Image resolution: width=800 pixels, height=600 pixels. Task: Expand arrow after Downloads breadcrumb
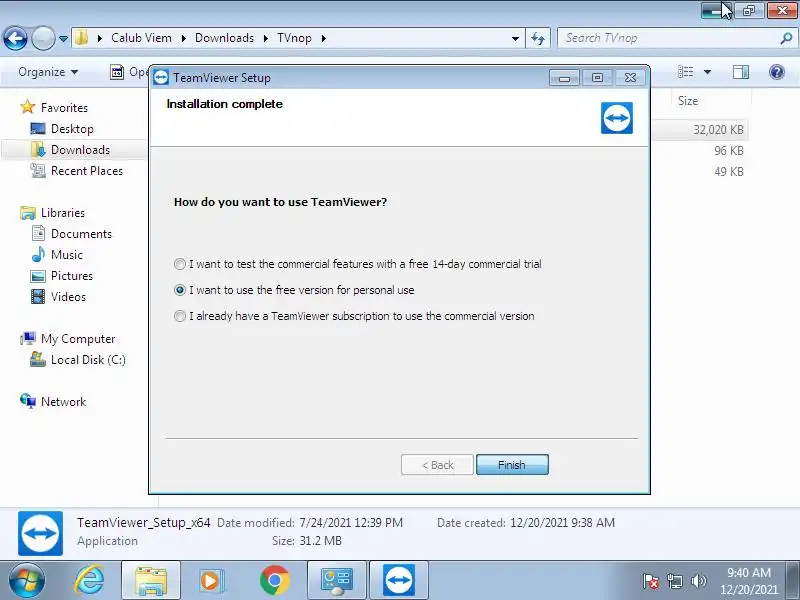coord(266,38)
